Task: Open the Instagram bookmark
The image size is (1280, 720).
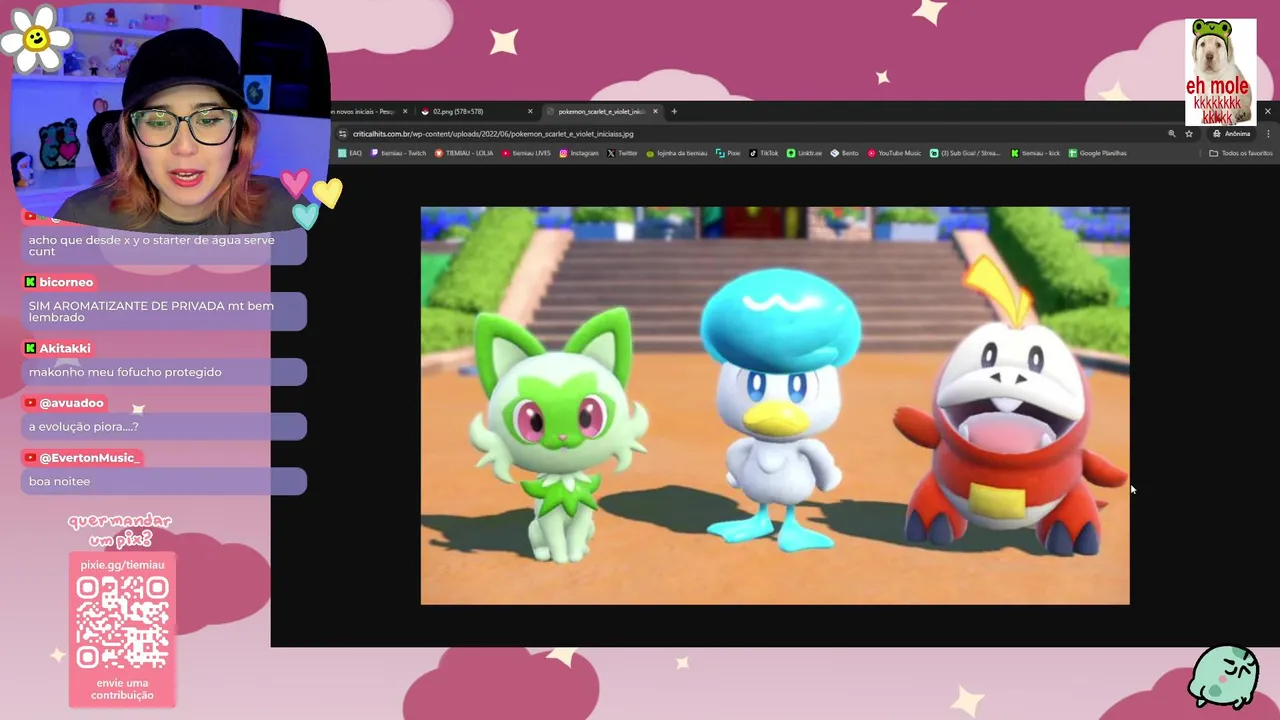Action: [579, 153]
